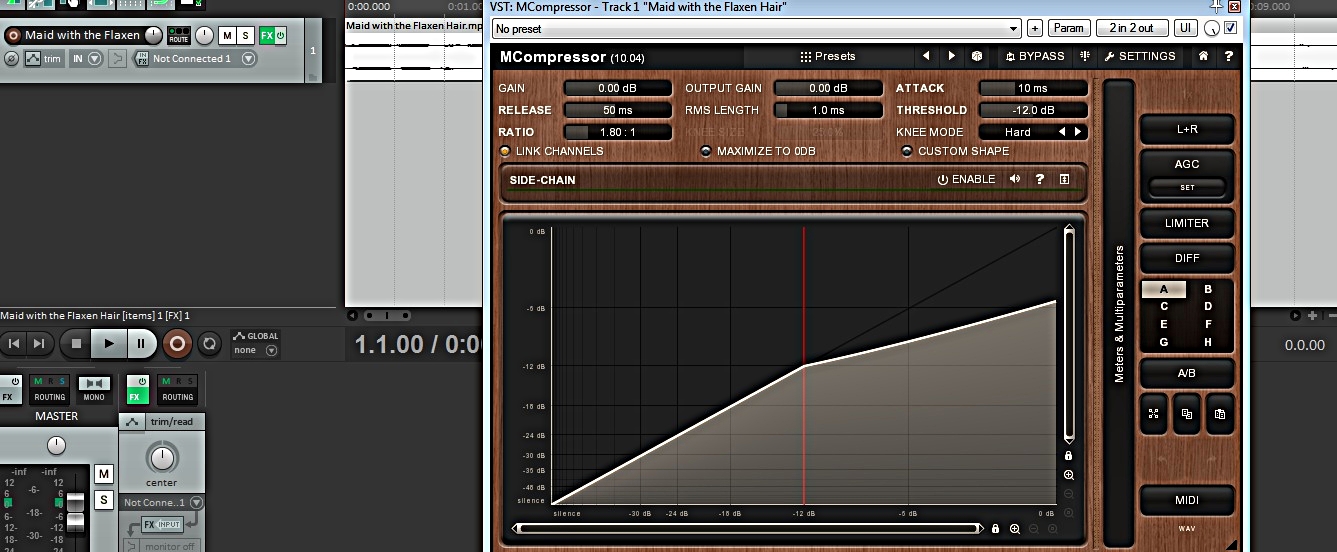Open track ROUTE button in track panel

(178, 36)
